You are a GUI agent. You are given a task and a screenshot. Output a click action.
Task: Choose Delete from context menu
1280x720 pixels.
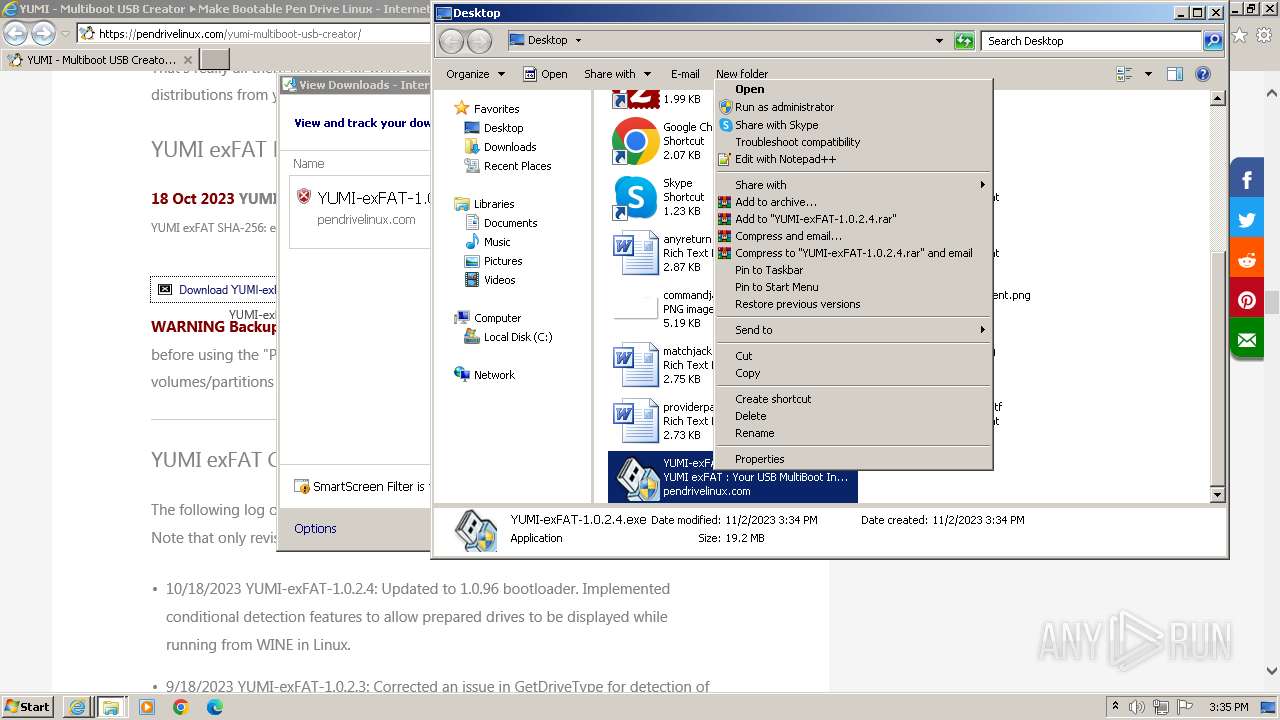(854, 416)
